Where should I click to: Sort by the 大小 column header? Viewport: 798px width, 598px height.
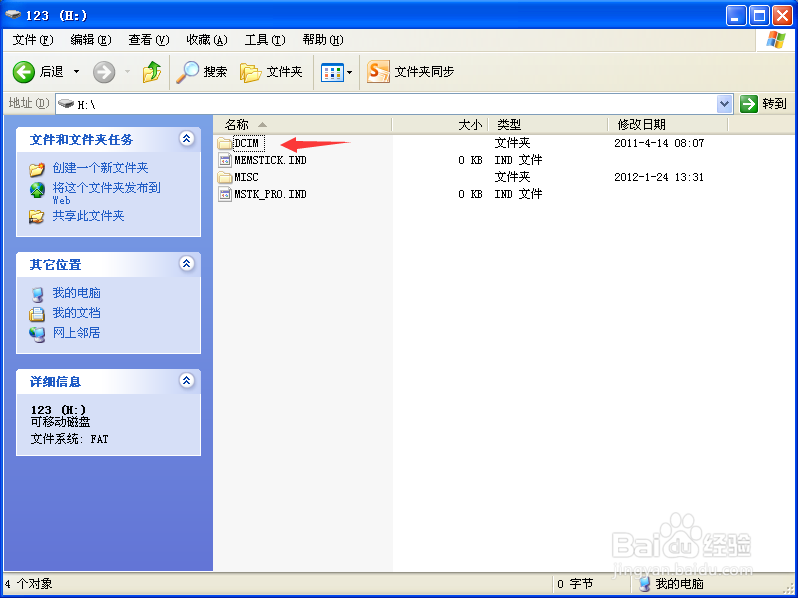pyautogui.click(x=440, y=125)
